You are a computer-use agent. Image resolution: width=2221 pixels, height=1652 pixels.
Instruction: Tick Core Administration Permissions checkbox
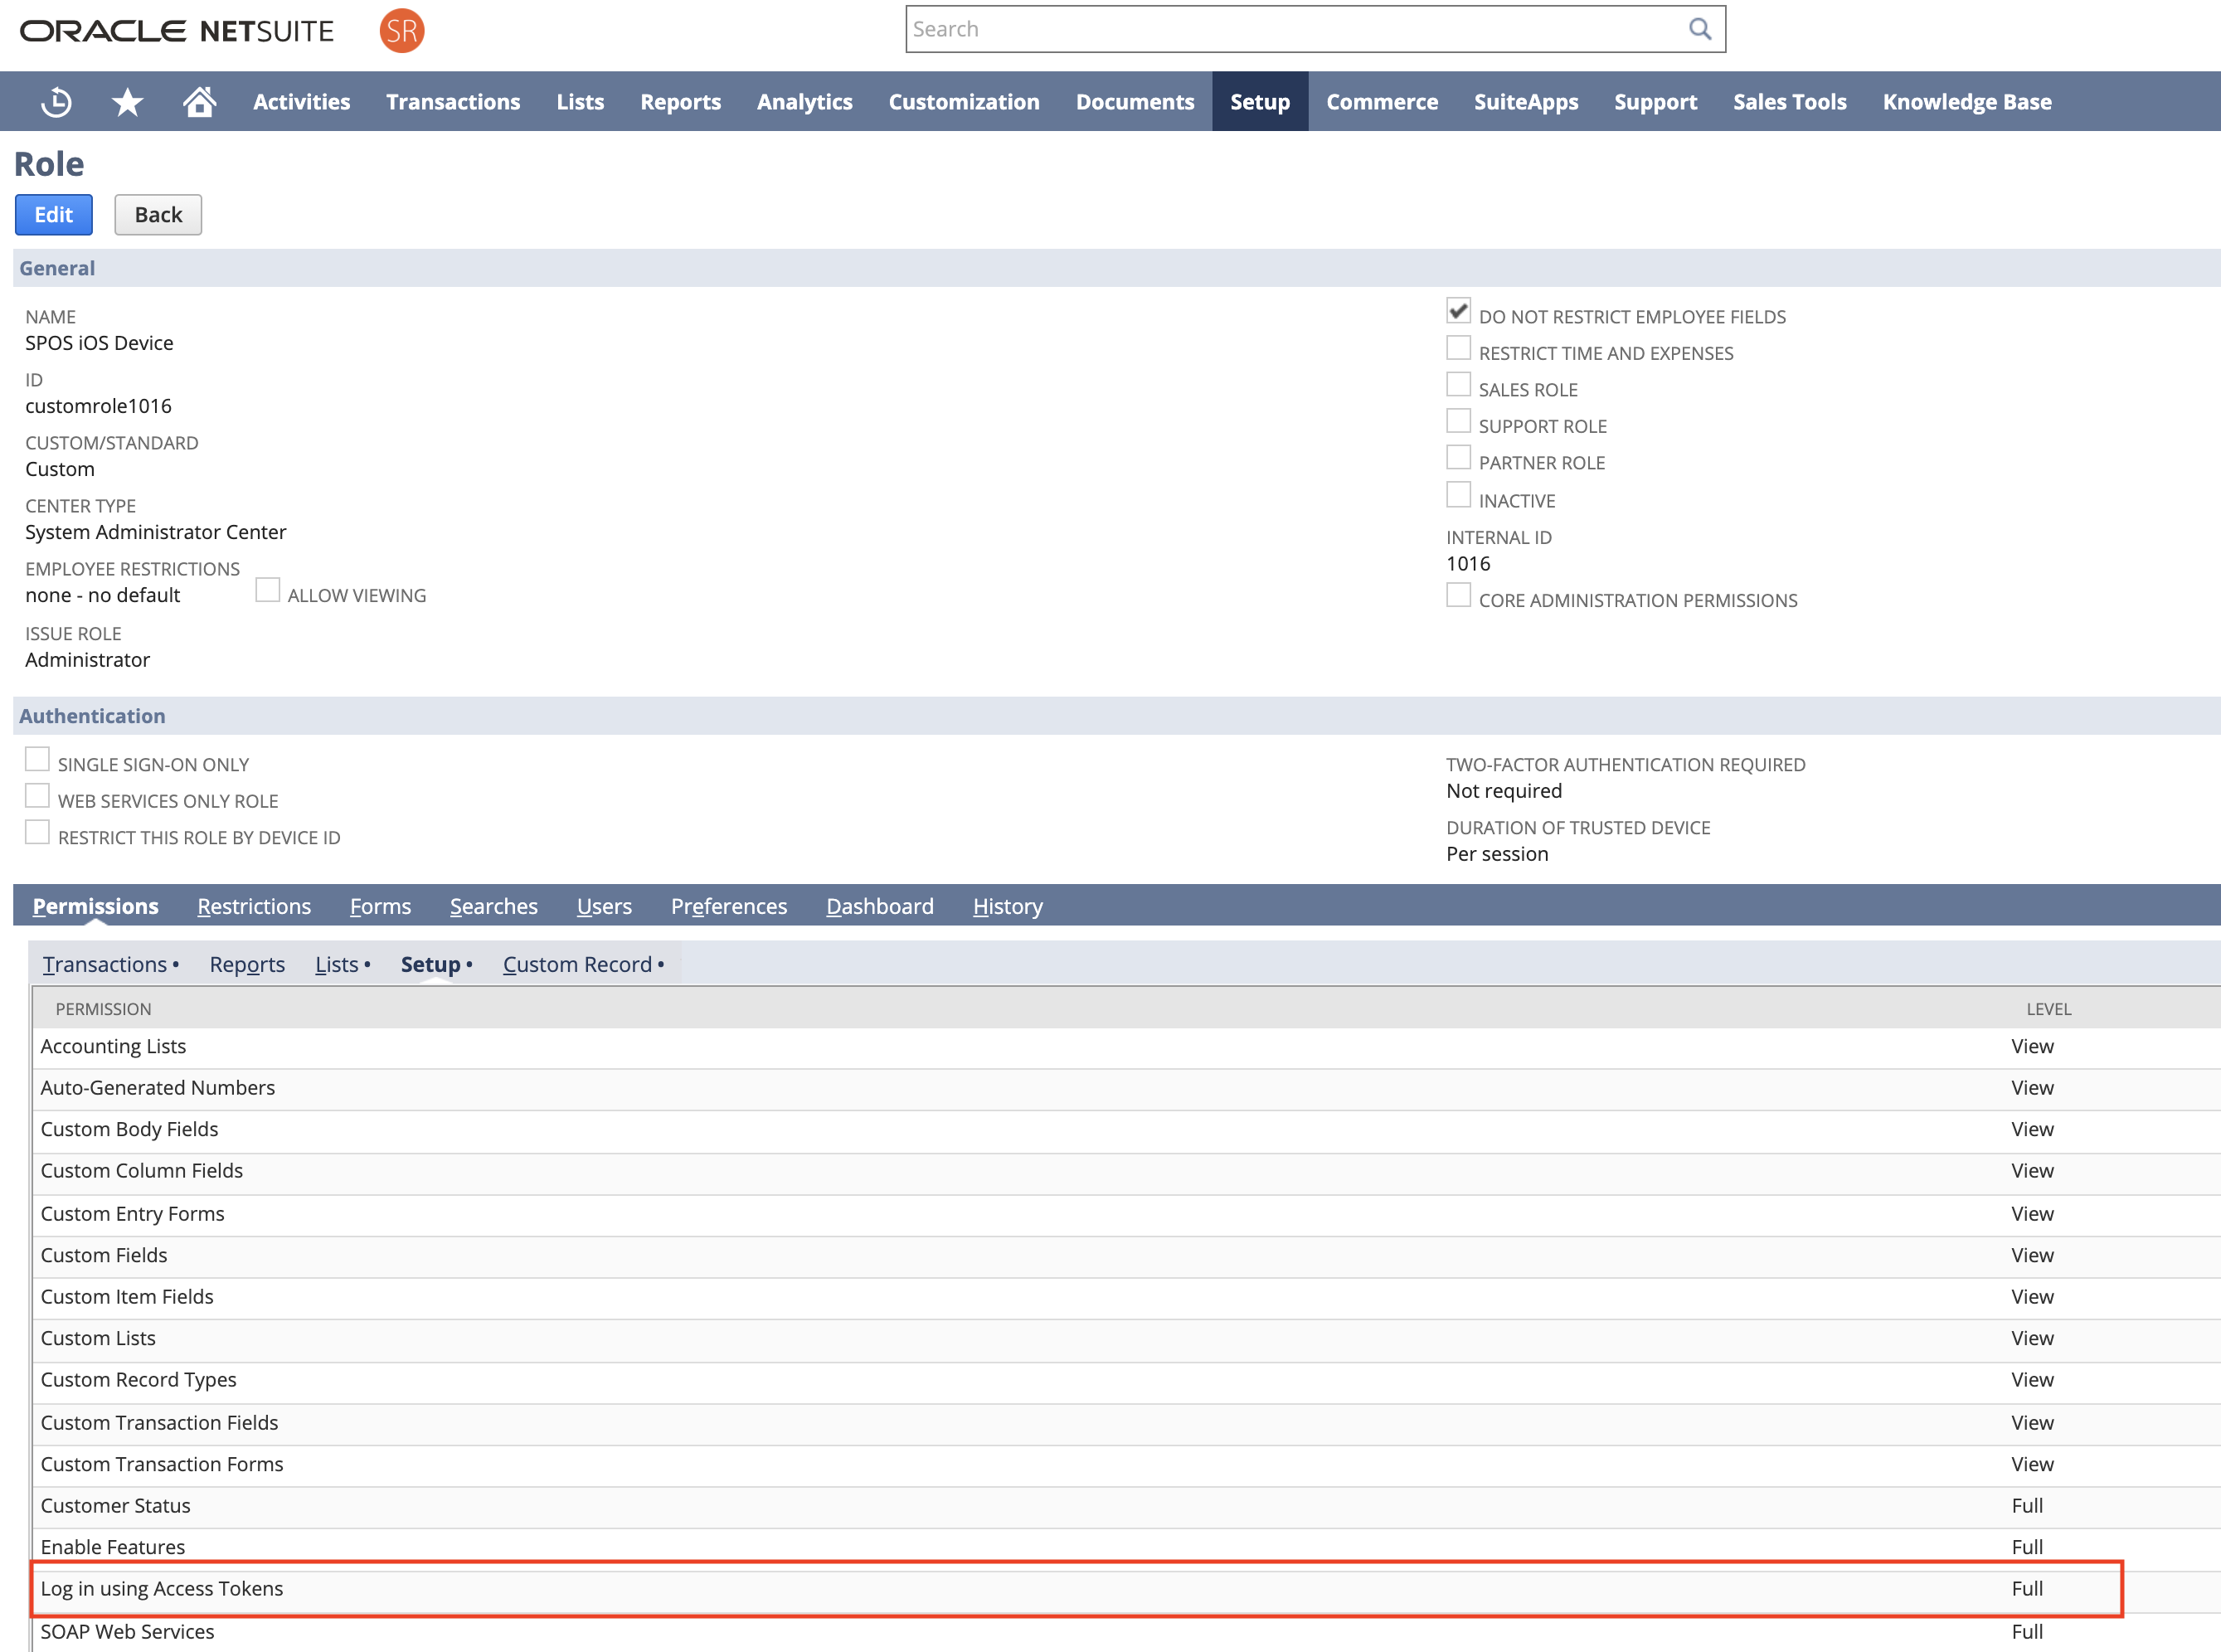click(x=1458, y=595)
